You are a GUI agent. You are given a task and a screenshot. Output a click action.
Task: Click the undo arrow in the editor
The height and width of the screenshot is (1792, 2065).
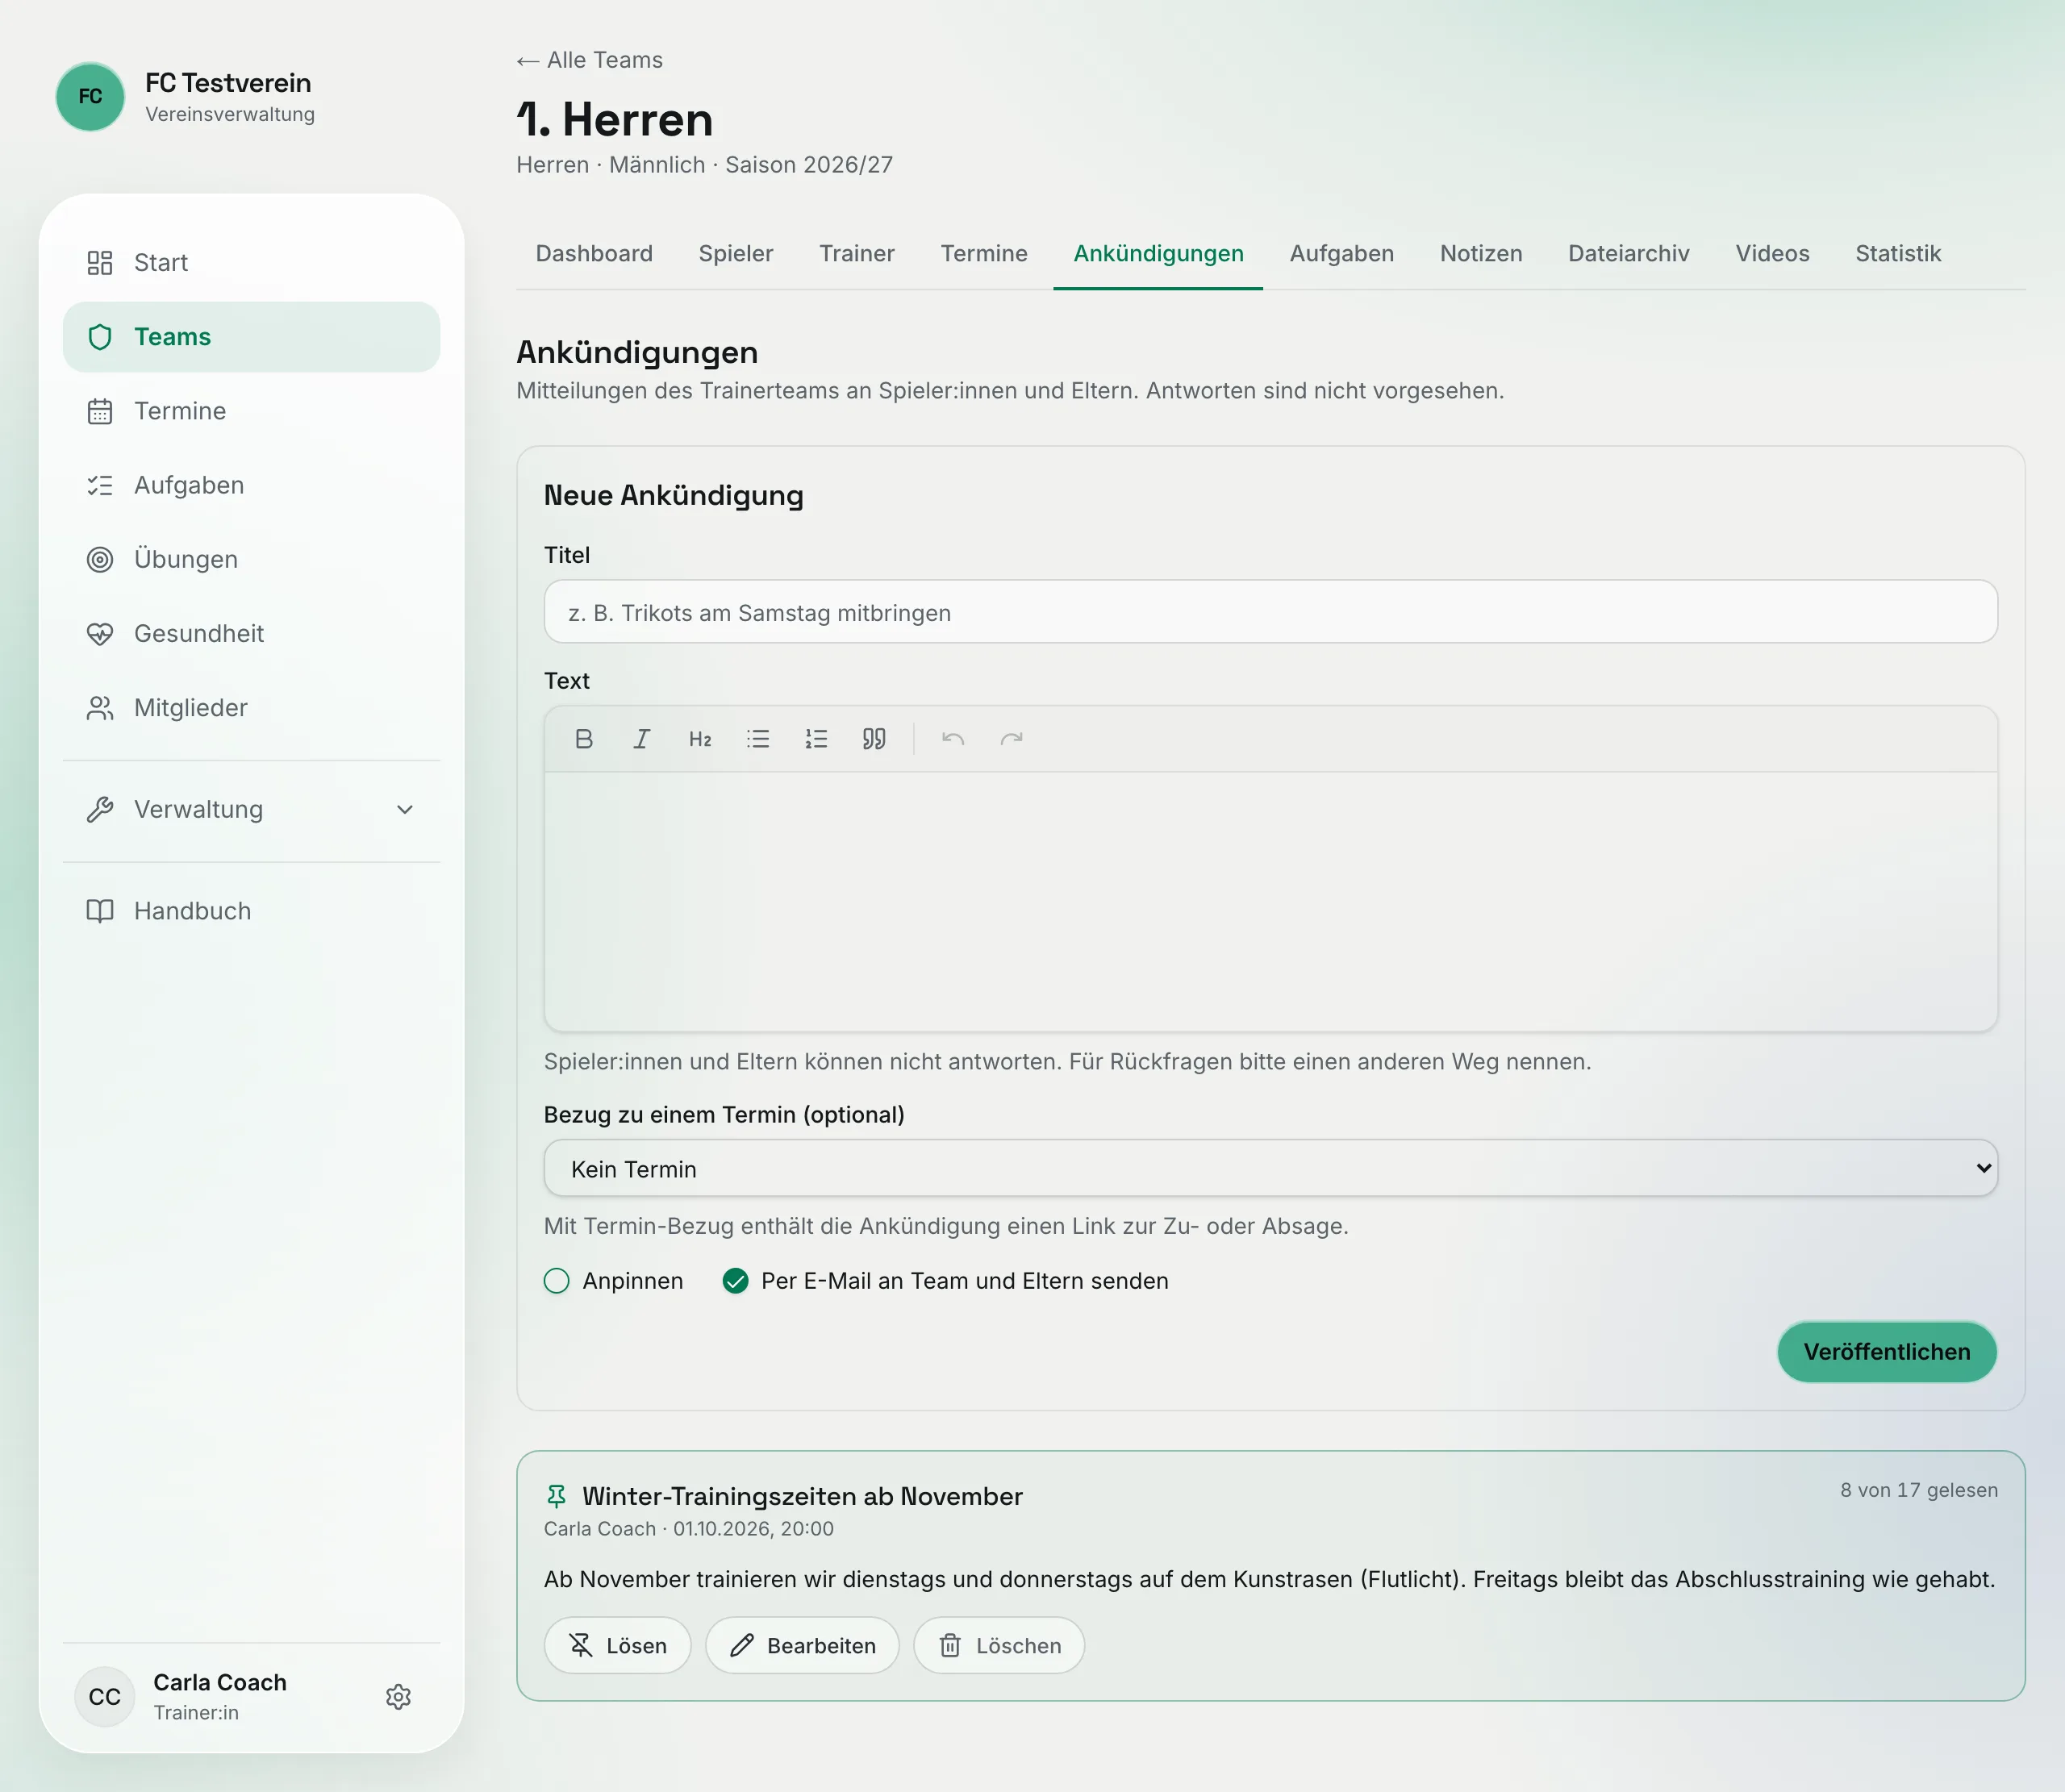pyautogui.click(x=953, y=739)
